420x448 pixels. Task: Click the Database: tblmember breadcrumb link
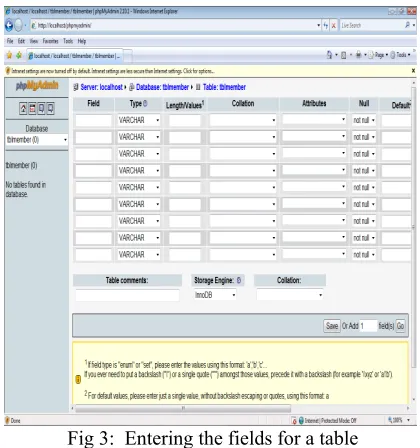click(x=162, y=87)
